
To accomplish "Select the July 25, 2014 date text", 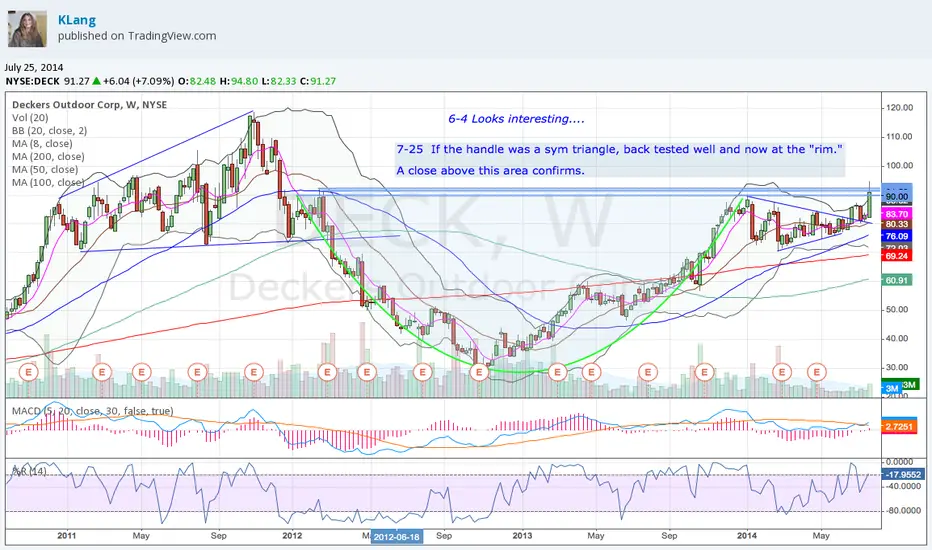I will [x=34, y=67].
